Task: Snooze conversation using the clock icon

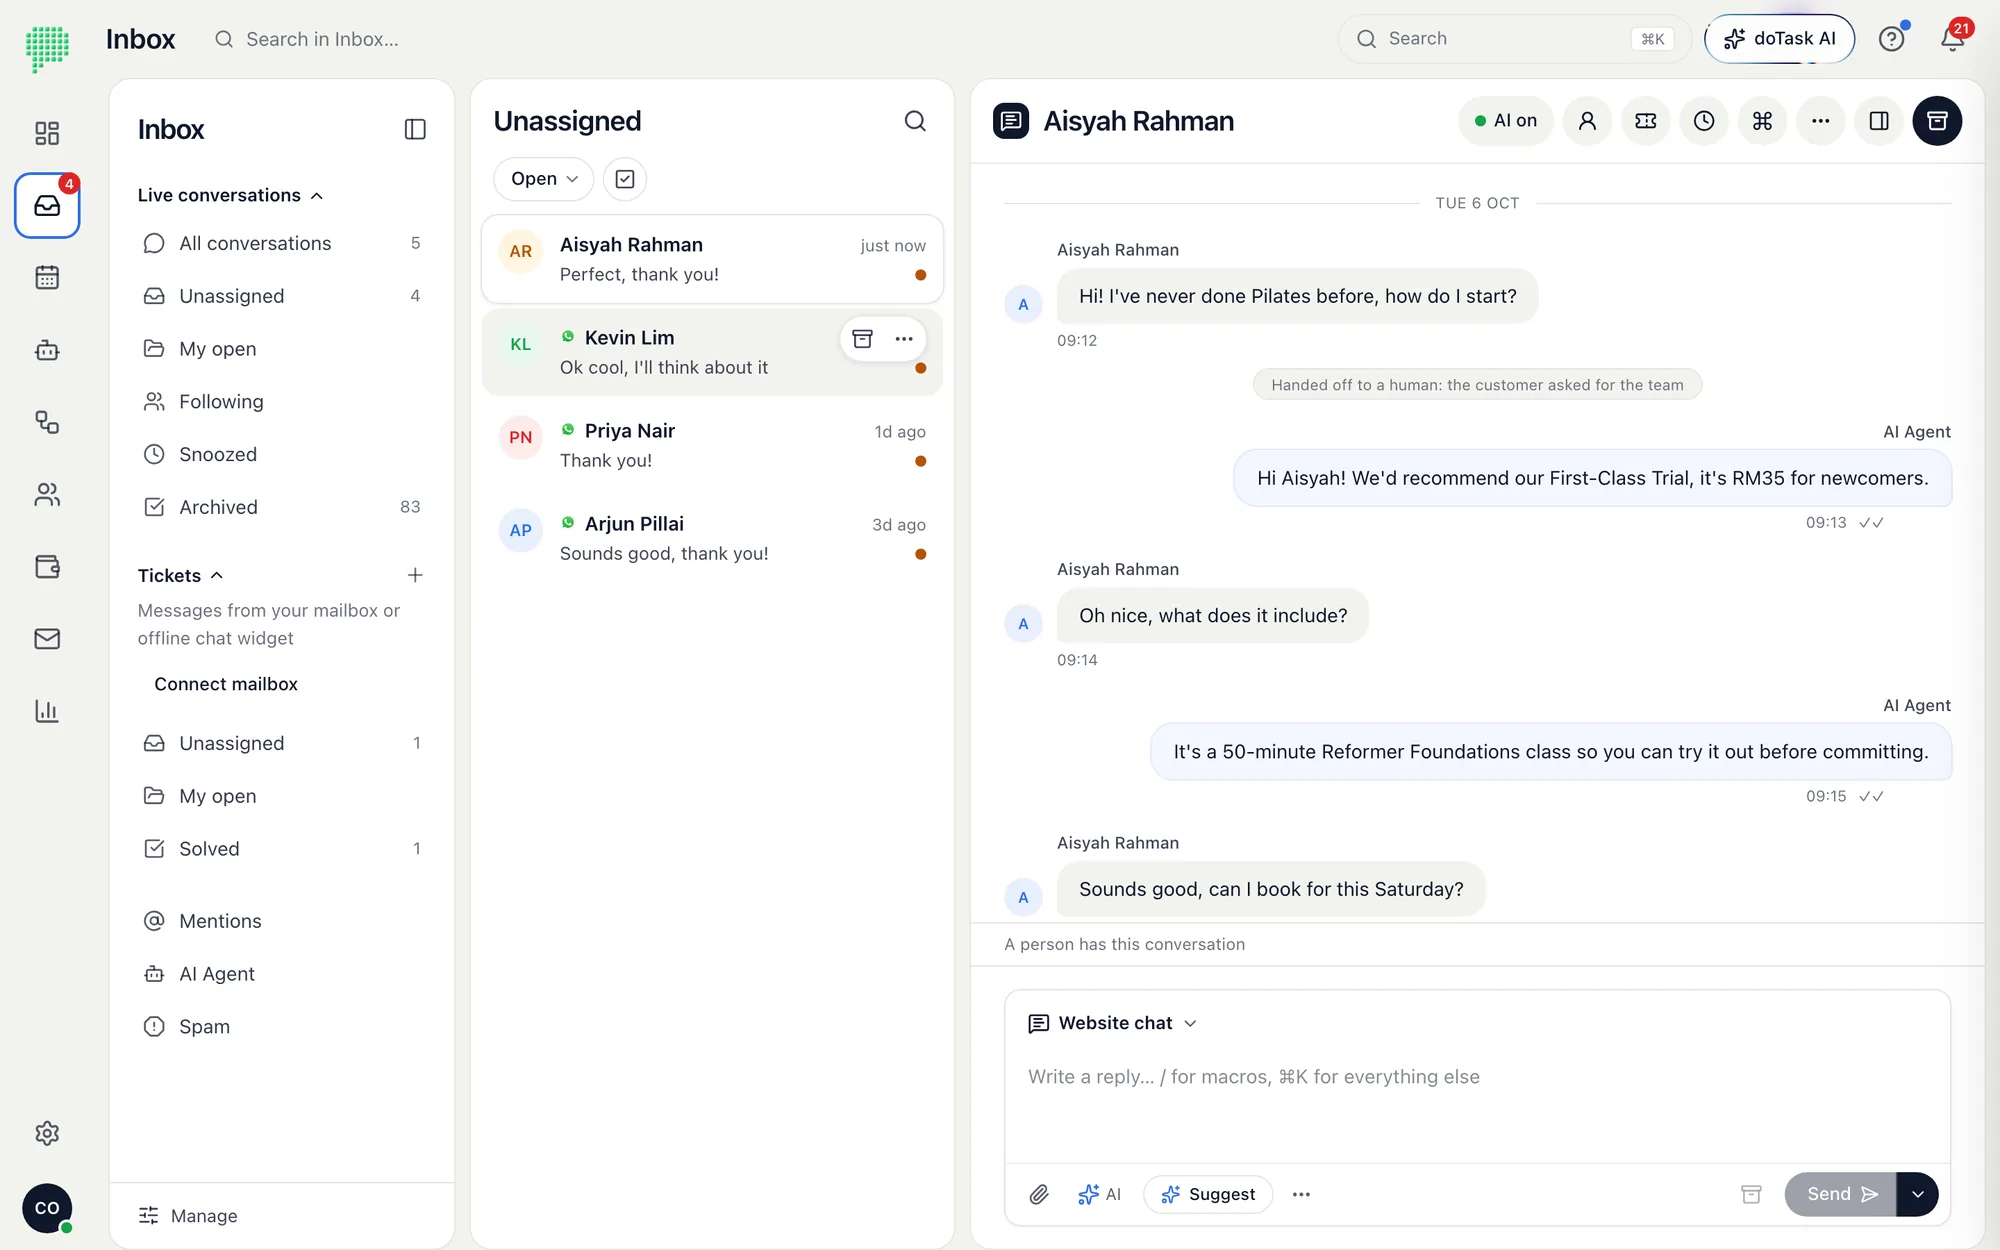Action: coord(1704,121)
